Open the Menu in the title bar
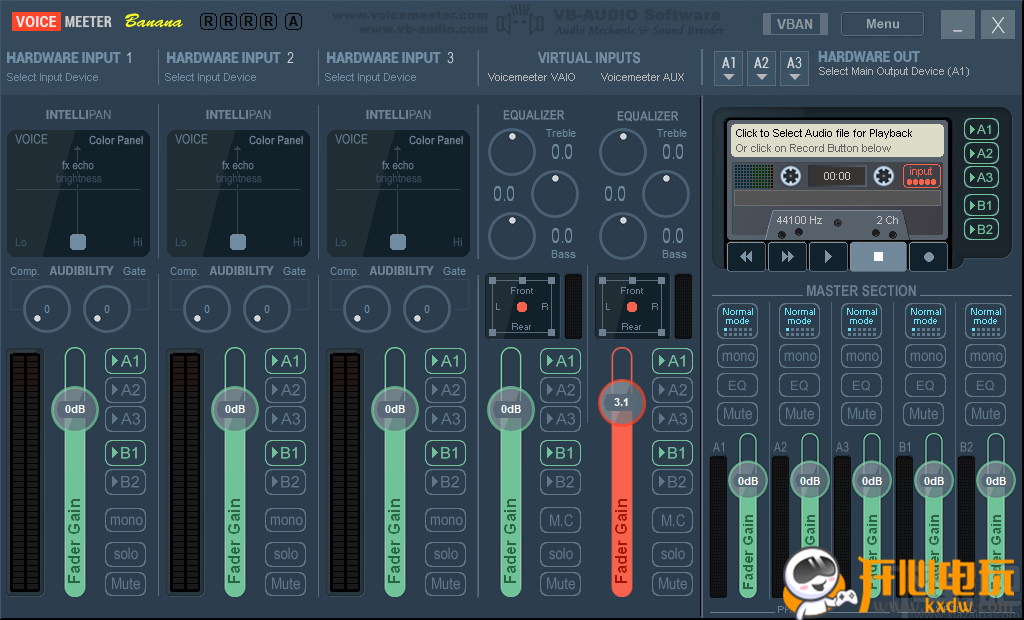The width and height of the screenshot is (1024, 620). (882, 24)
